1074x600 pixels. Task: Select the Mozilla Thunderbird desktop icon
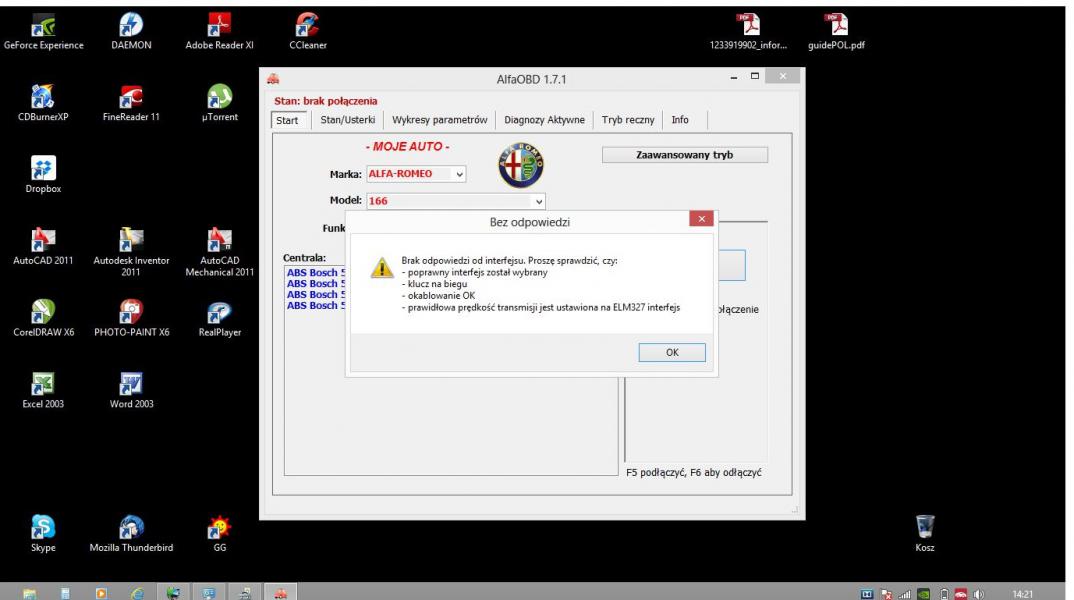131,534
